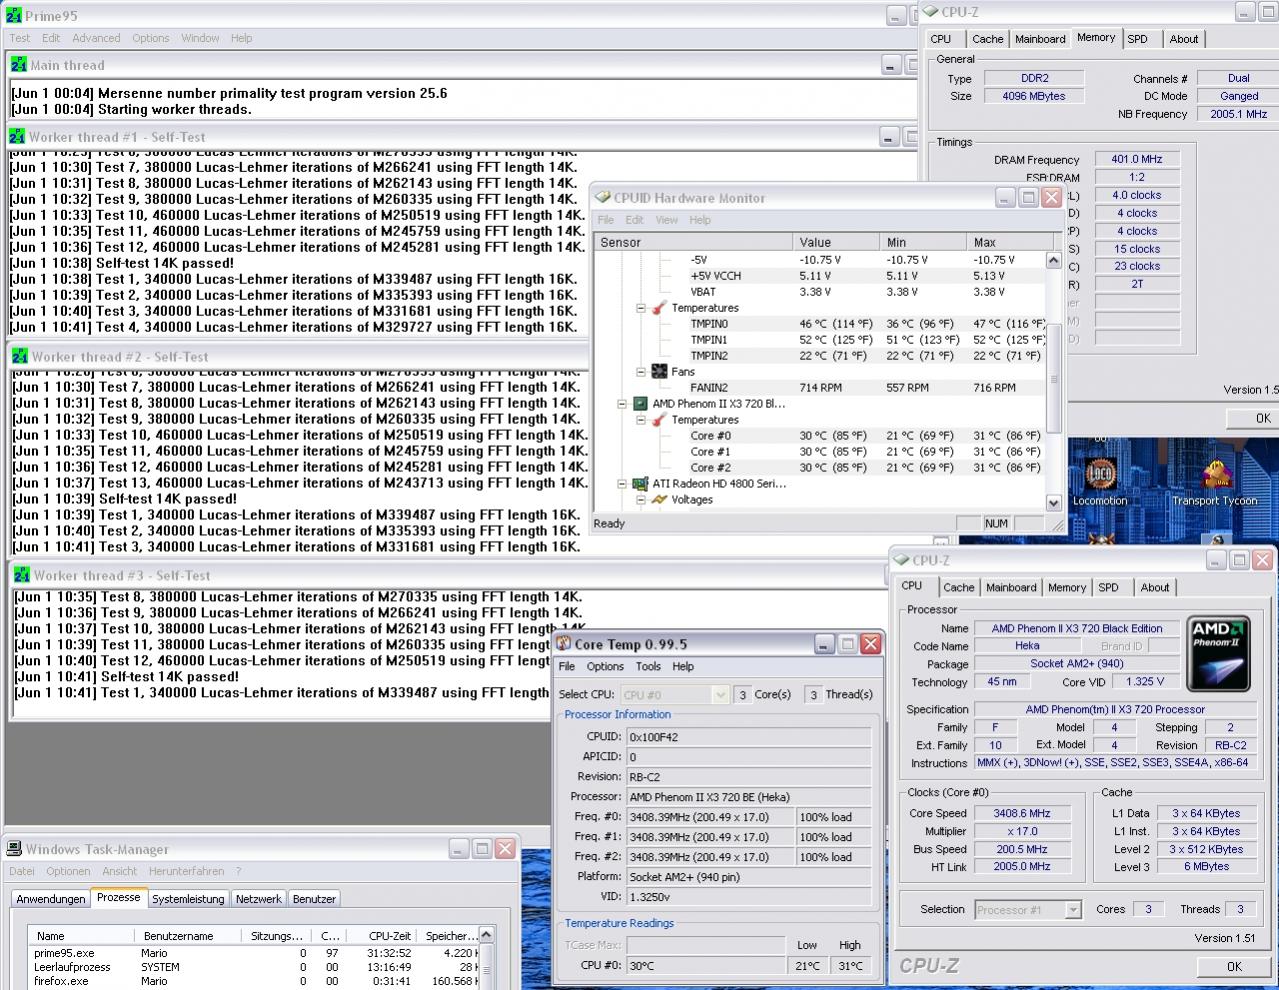Select the firefox.exe process row

coord(254,981)
